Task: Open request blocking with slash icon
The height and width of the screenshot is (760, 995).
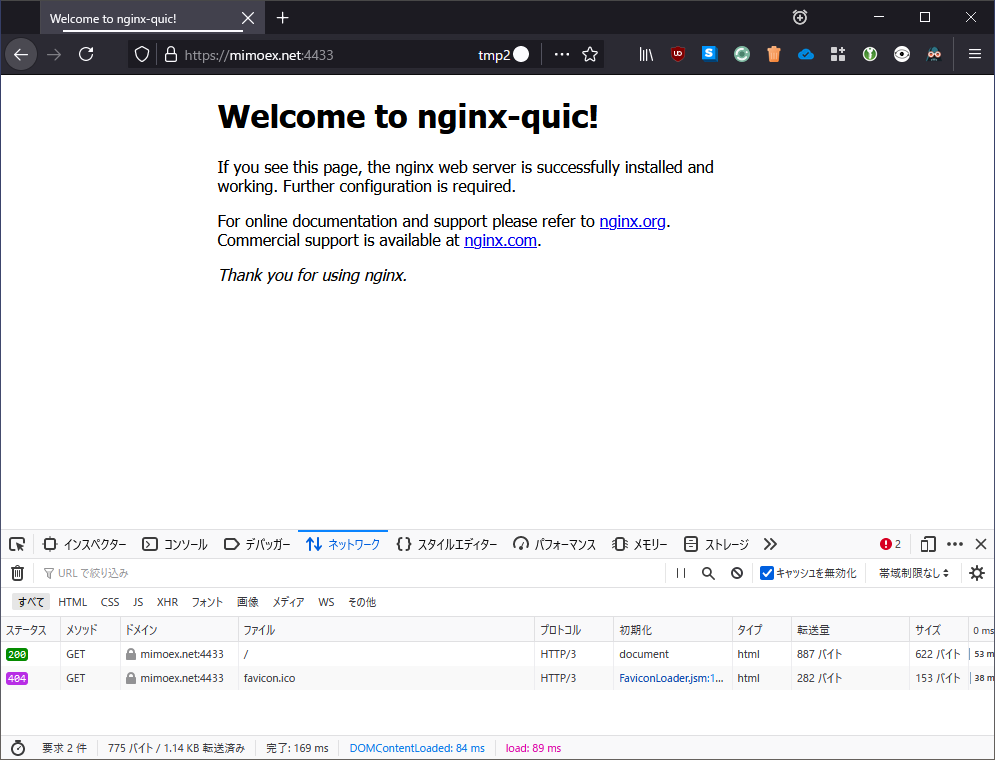Action: click(x=736, y=573)
